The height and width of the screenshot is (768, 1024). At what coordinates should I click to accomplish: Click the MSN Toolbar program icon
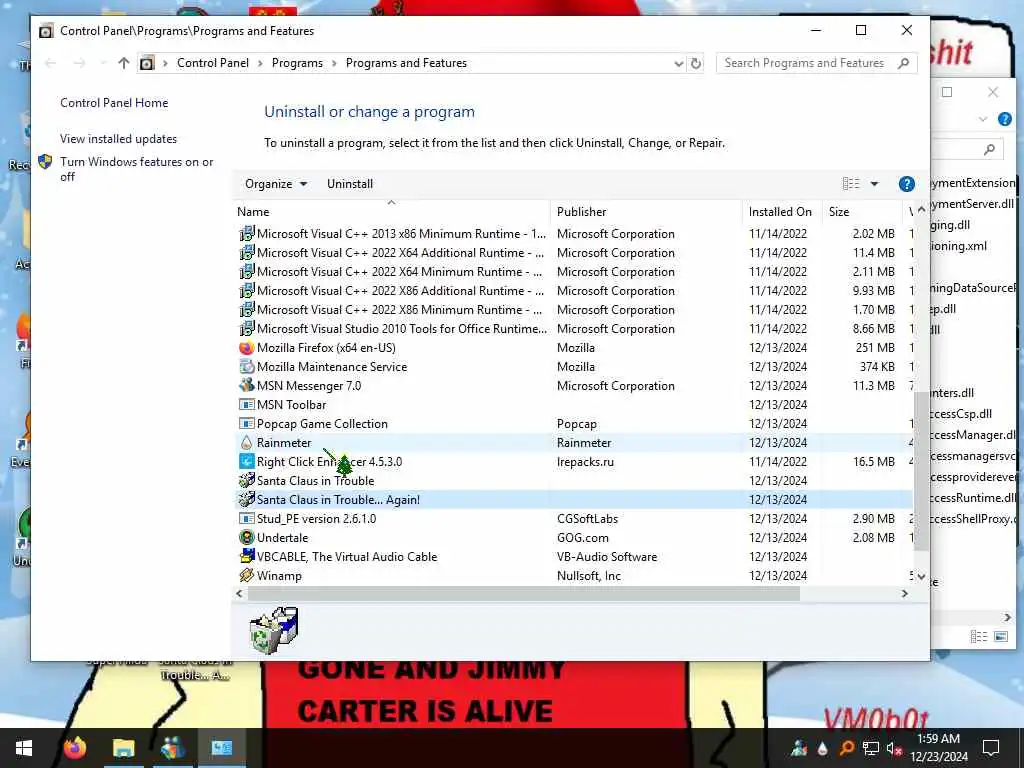point(246,405)
